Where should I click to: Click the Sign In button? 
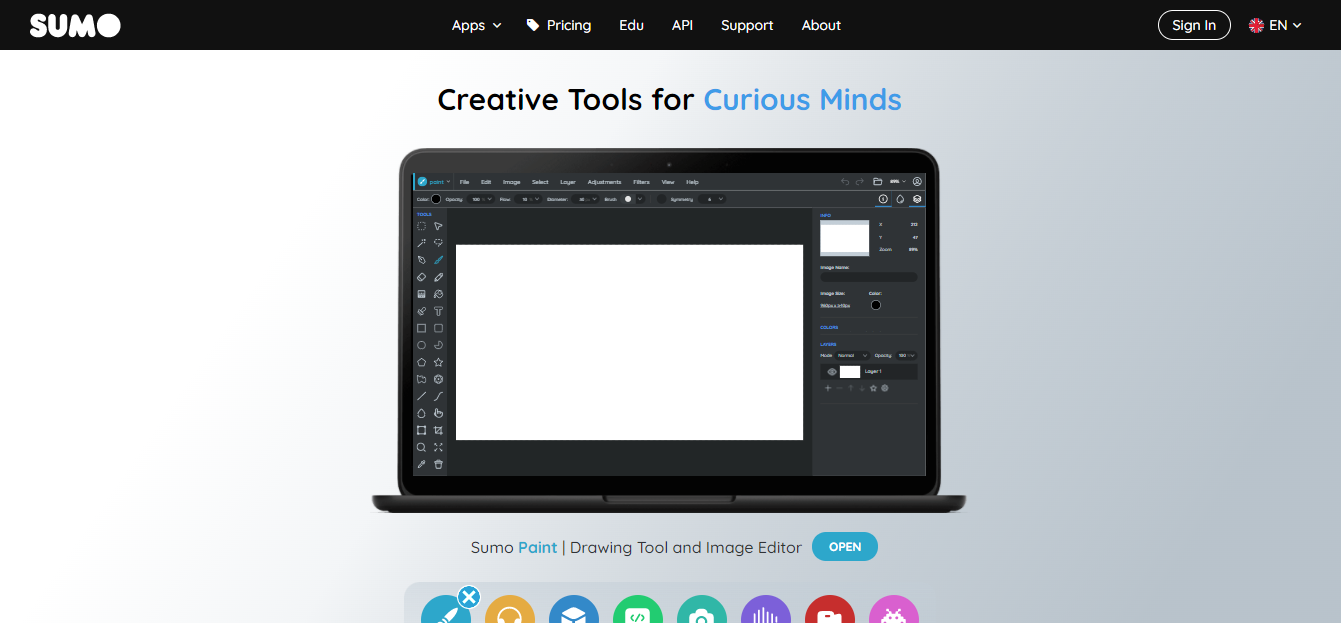(x=1194, y=25)
